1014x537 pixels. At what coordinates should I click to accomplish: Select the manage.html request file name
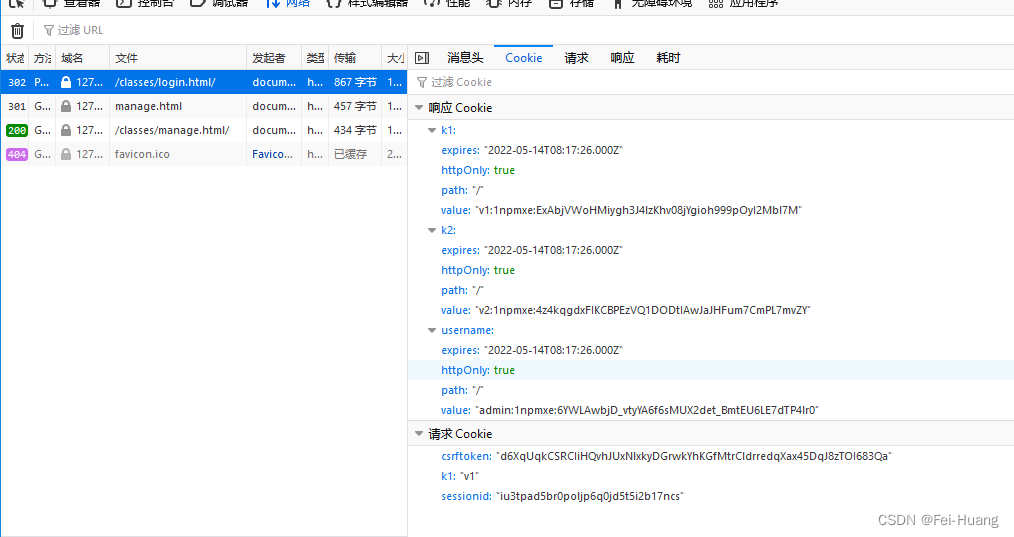148,106
